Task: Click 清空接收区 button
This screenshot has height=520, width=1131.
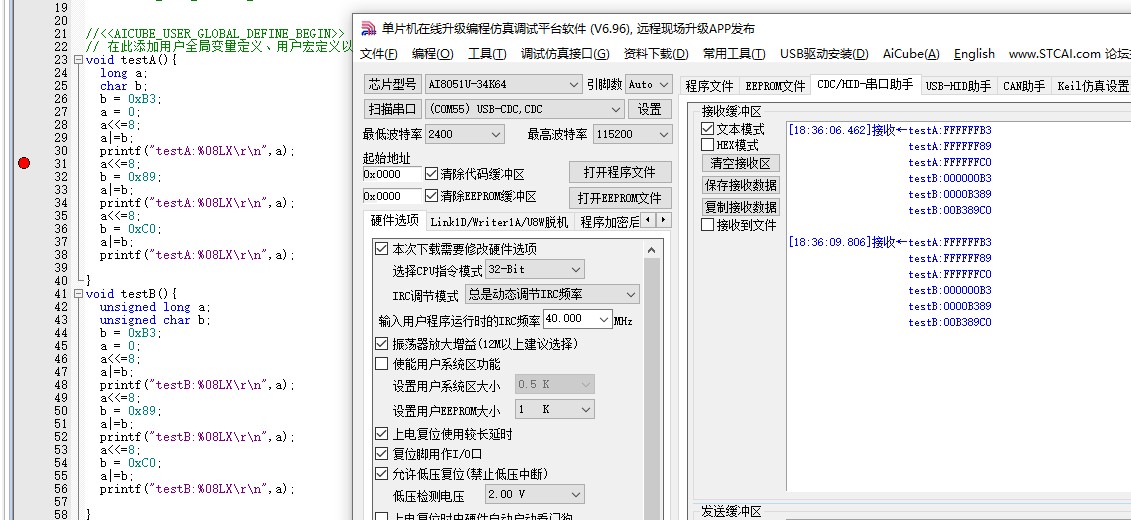Action: click(740, 164)
